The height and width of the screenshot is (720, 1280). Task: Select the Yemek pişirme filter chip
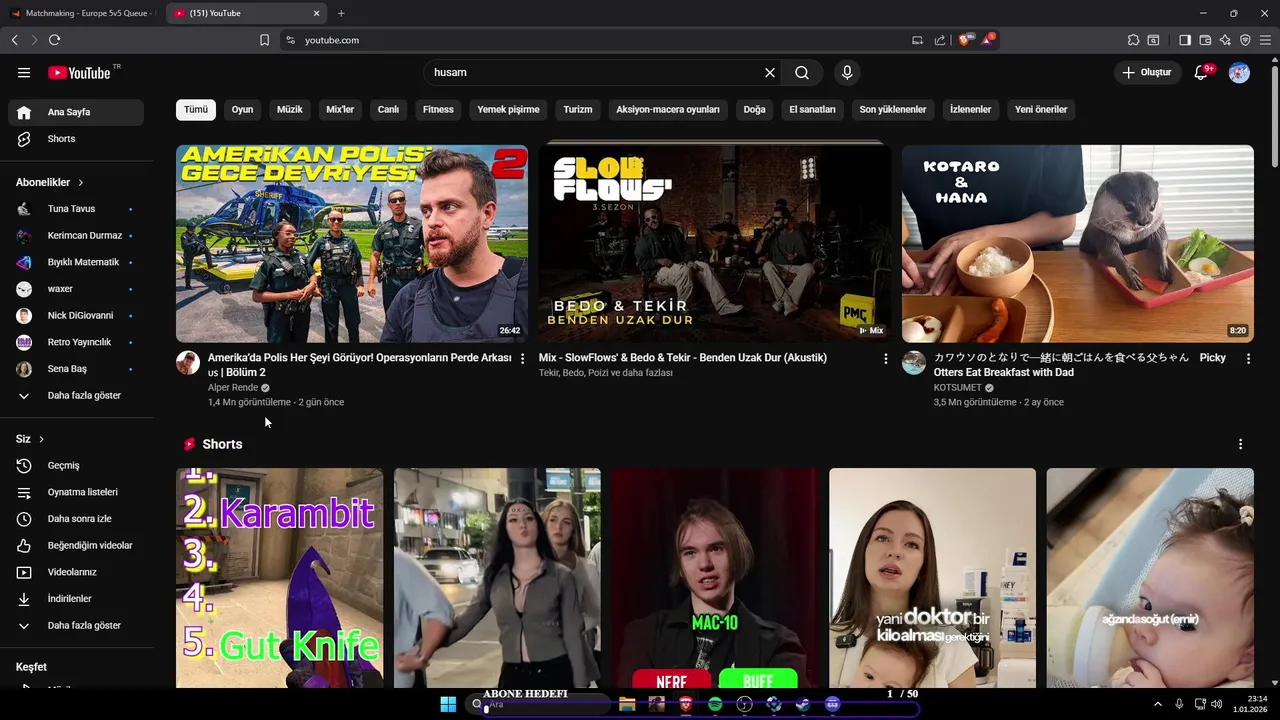508,109
